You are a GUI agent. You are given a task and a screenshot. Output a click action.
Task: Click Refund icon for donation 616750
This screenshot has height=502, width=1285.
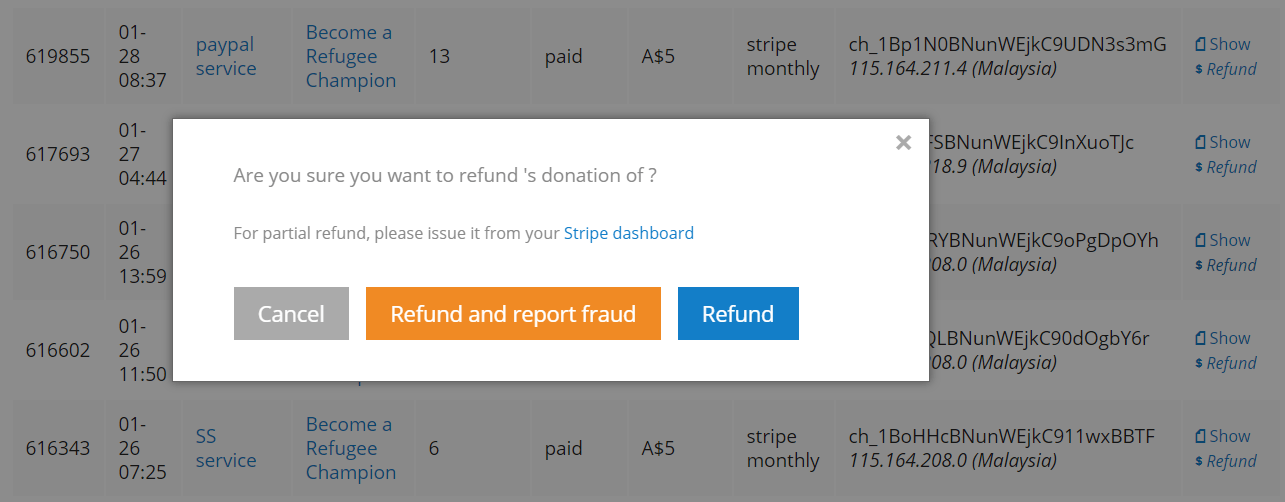click(1225, 265)
